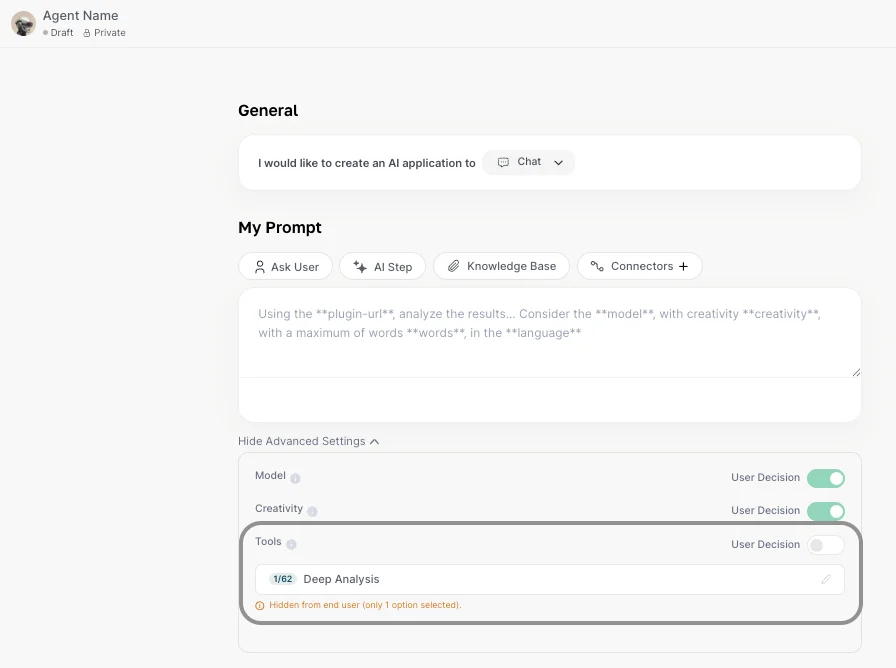Click the Model info icon

click(295, 478)
